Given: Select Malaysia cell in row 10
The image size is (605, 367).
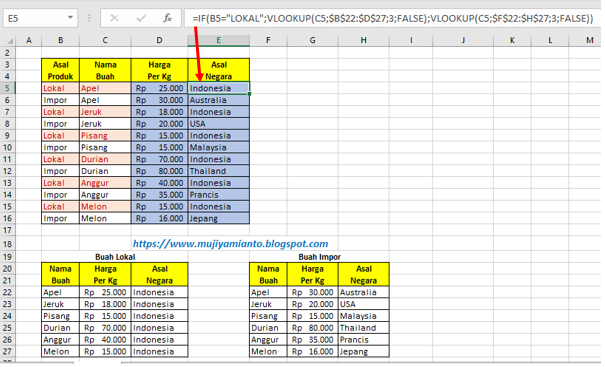Looking at the screenshot, I should (x=218, y=147).
